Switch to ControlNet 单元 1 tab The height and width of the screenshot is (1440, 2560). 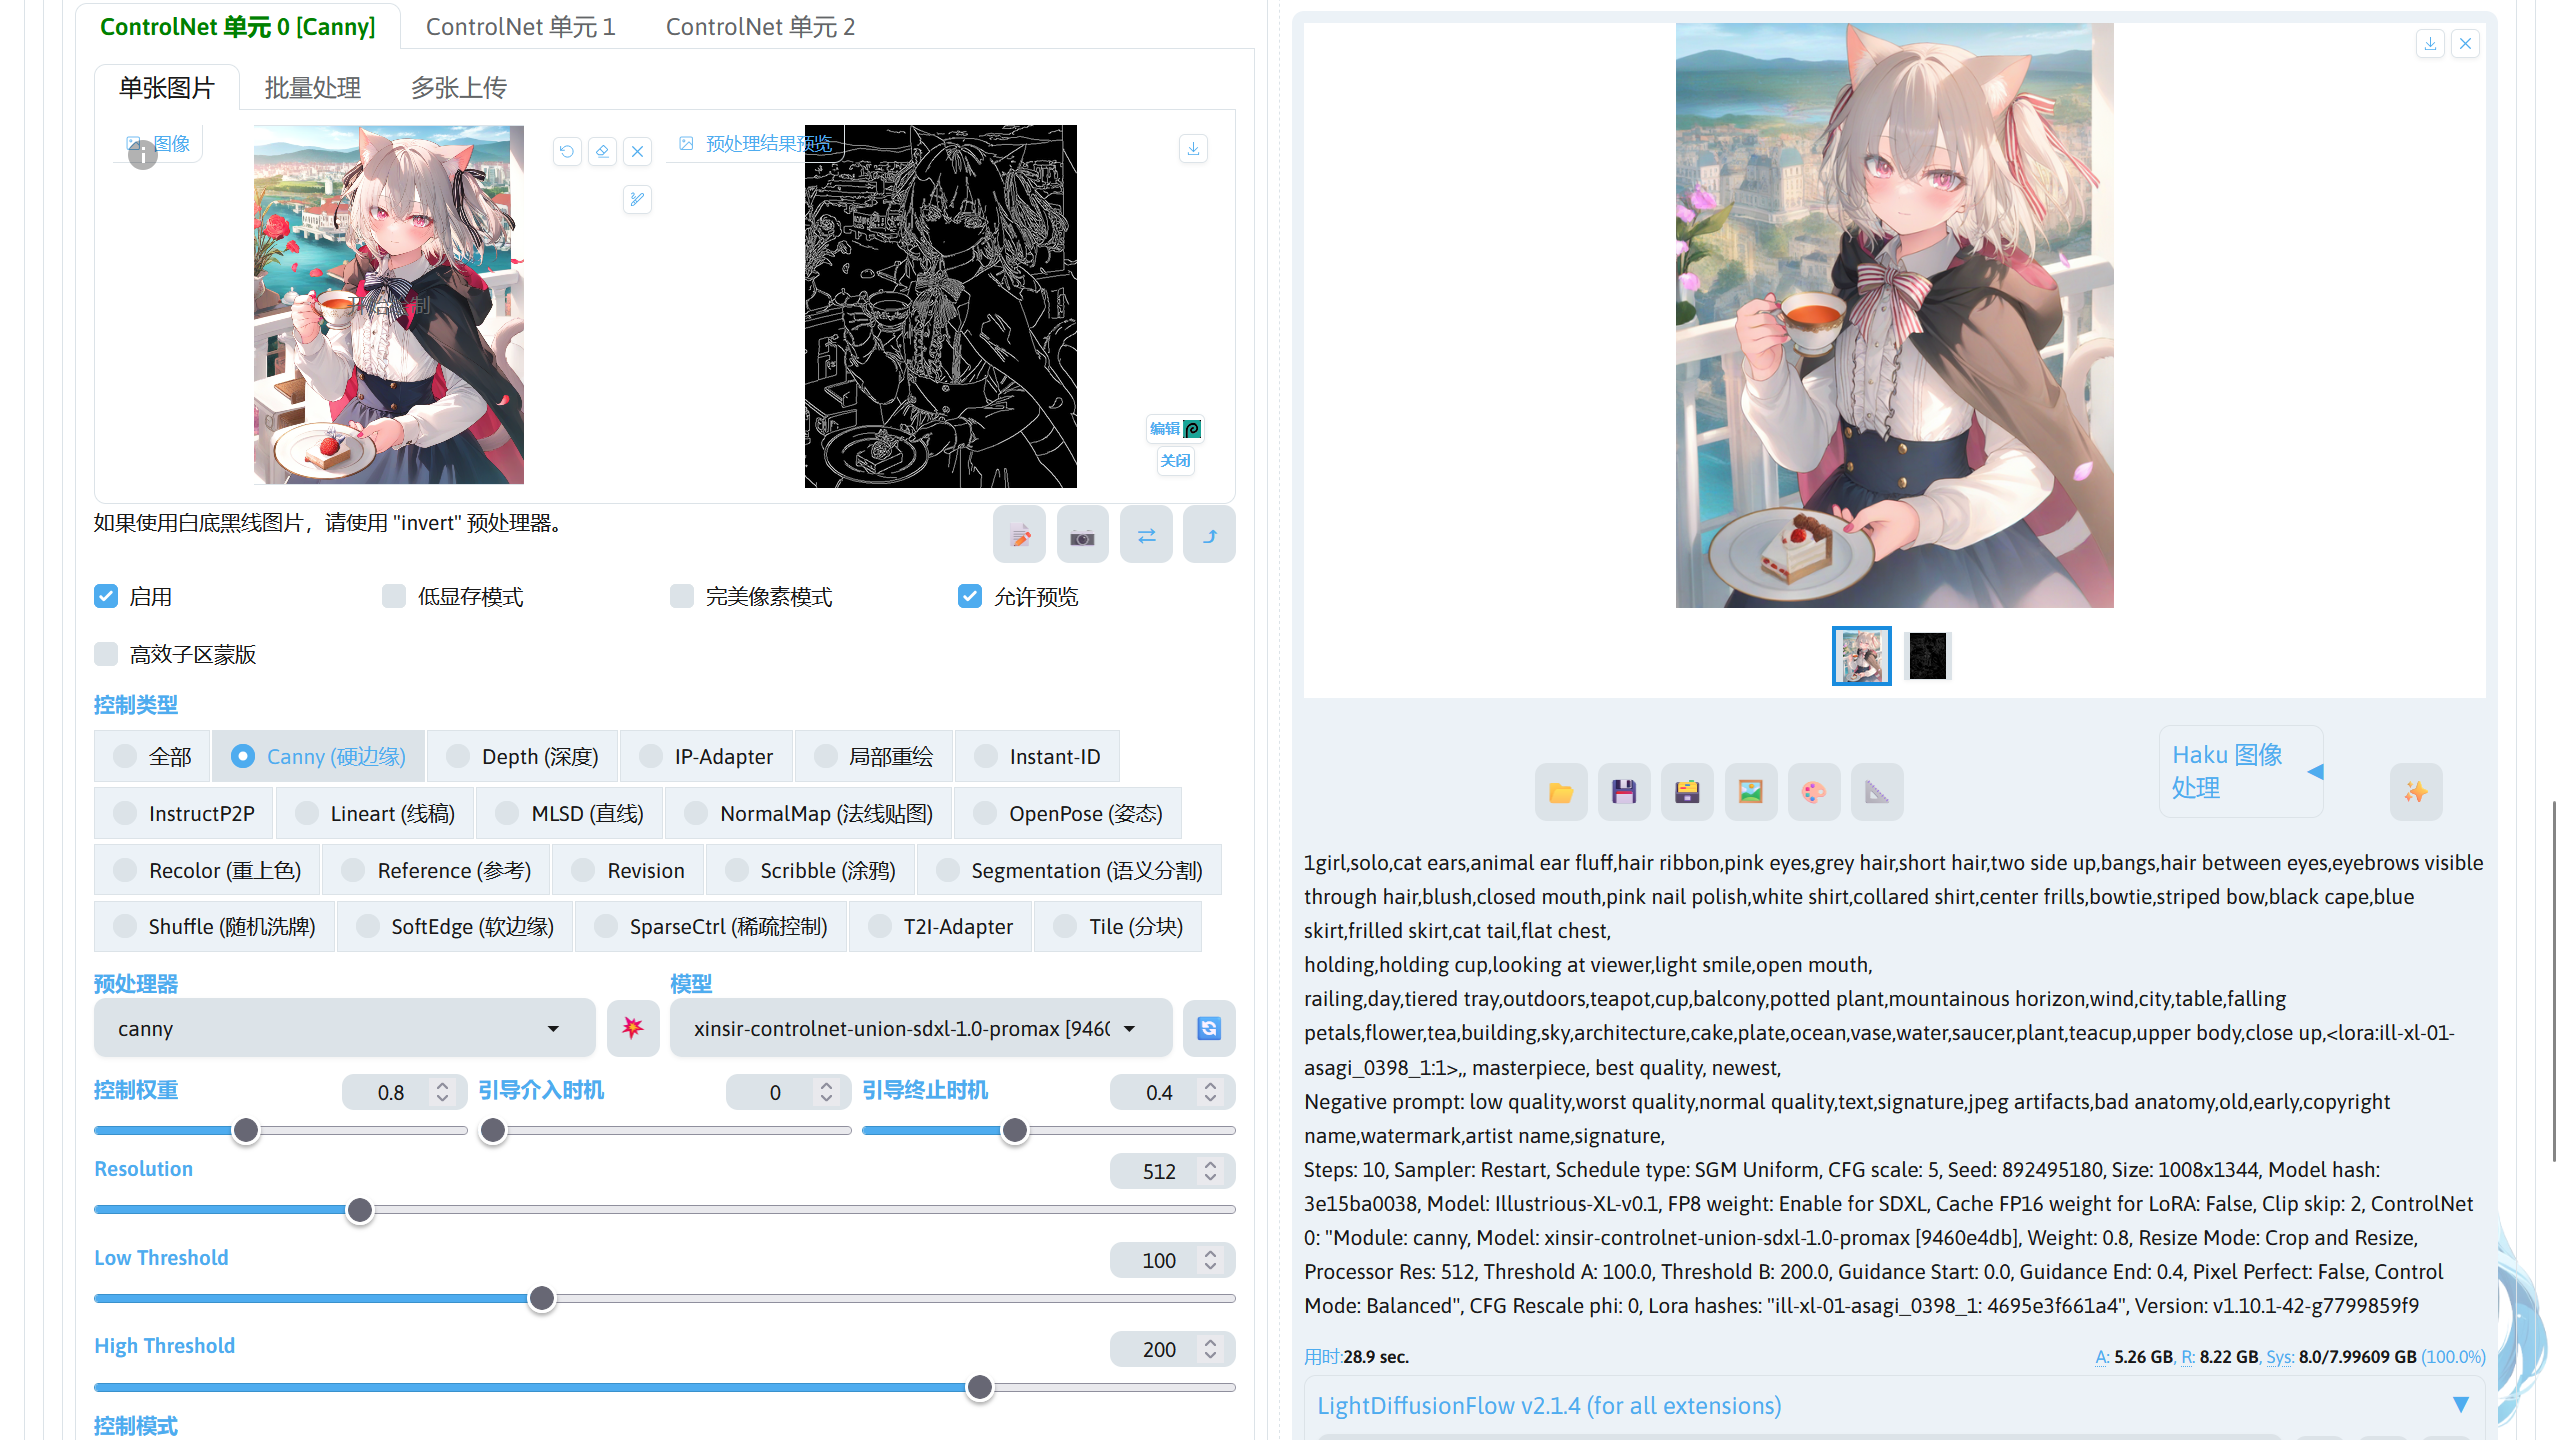(x=520, y=26)
